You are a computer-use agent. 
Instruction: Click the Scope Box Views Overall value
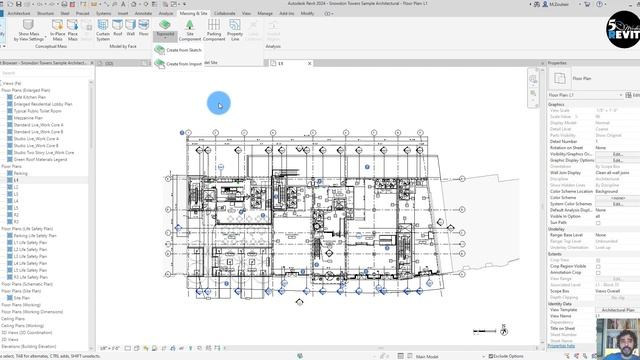point(617,291)
